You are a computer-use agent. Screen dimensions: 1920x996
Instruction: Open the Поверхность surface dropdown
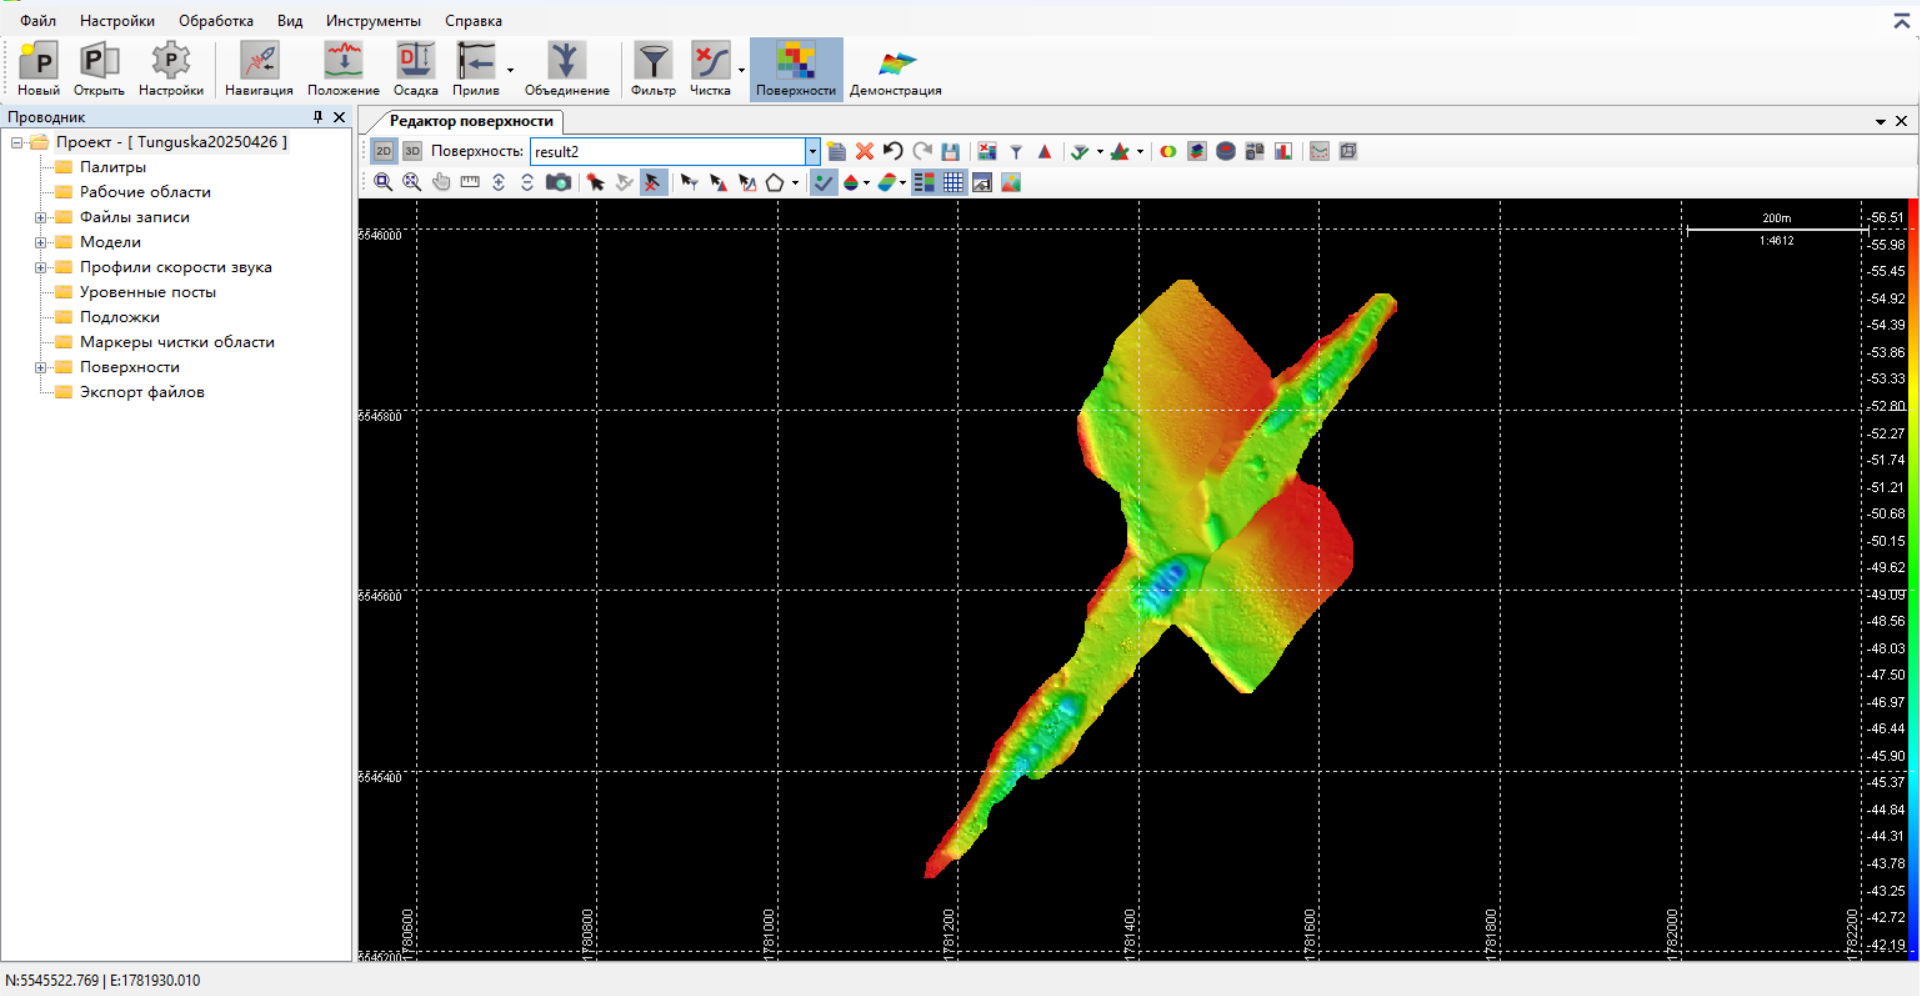[812, 151]
